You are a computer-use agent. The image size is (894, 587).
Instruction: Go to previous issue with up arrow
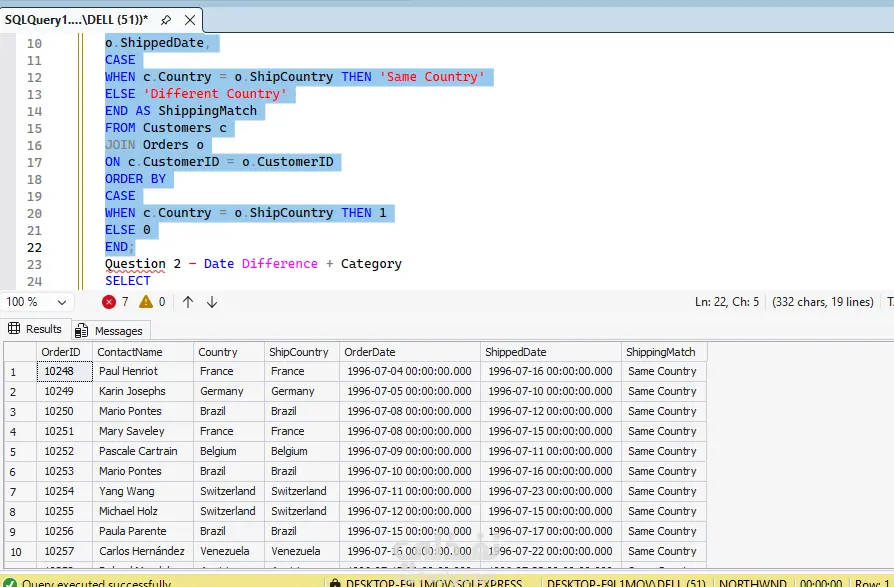tap(188, 302)
